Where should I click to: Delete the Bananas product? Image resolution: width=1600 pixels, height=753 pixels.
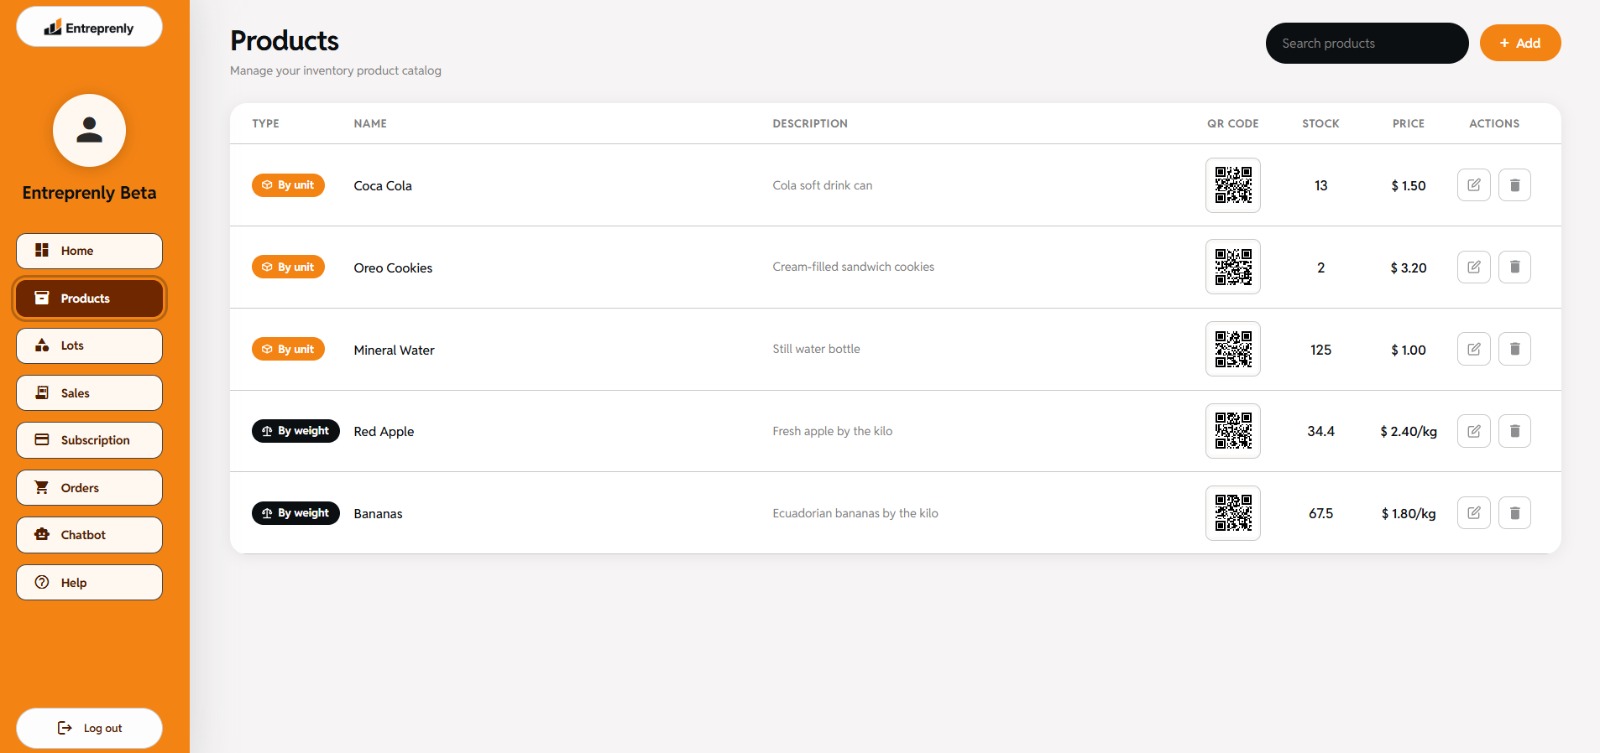[x=1515, y=513]
